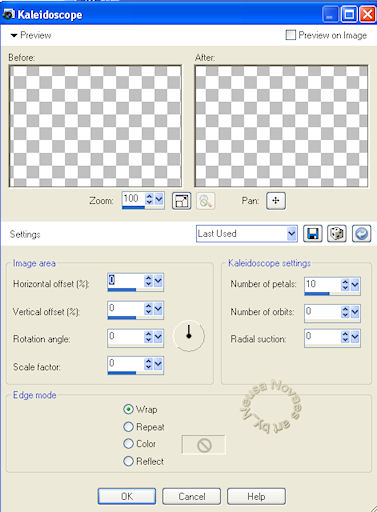Cancel the Kaleidoscope dialog
Viewport: 377px width, 512px height.
click(x=192, y=496)
